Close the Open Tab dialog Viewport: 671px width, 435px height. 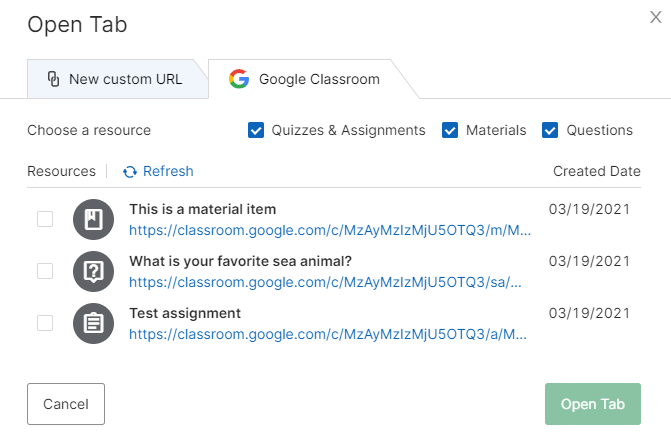coord(655,17)
